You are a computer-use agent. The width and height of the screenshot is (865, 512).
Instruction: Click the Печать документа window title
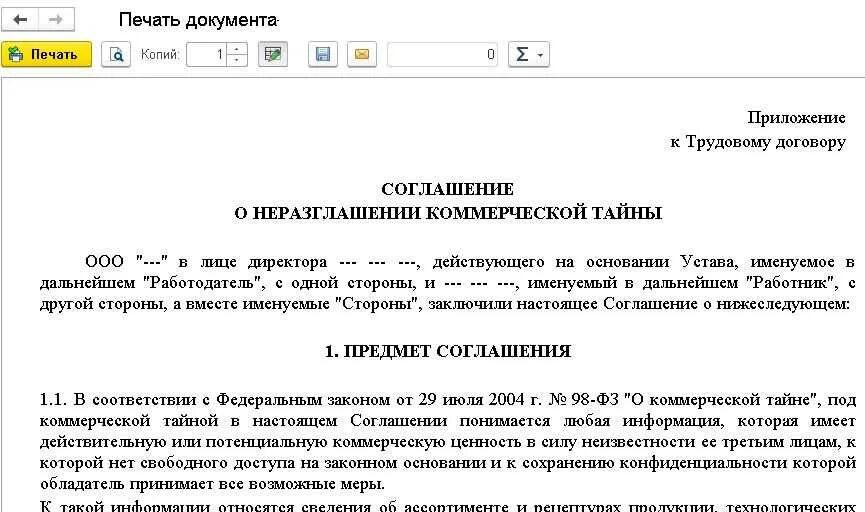(198, 20)
